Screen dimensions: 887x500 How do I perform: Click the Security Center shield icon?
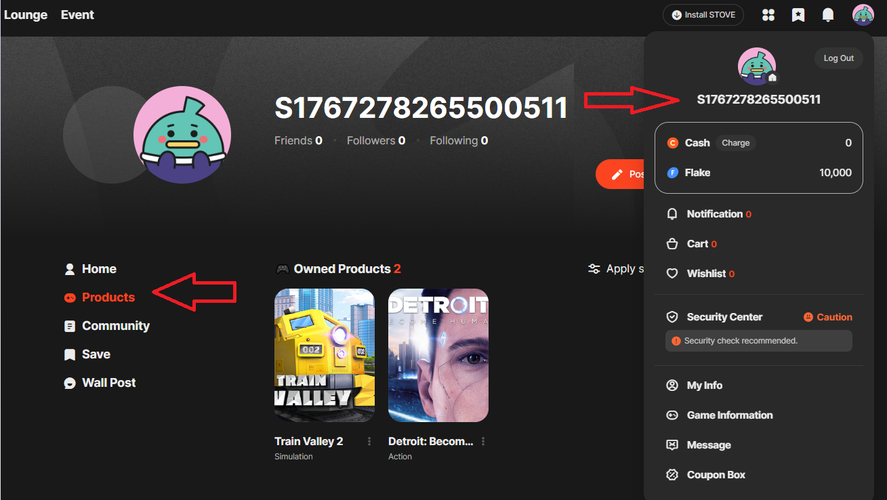pos(672,317)
